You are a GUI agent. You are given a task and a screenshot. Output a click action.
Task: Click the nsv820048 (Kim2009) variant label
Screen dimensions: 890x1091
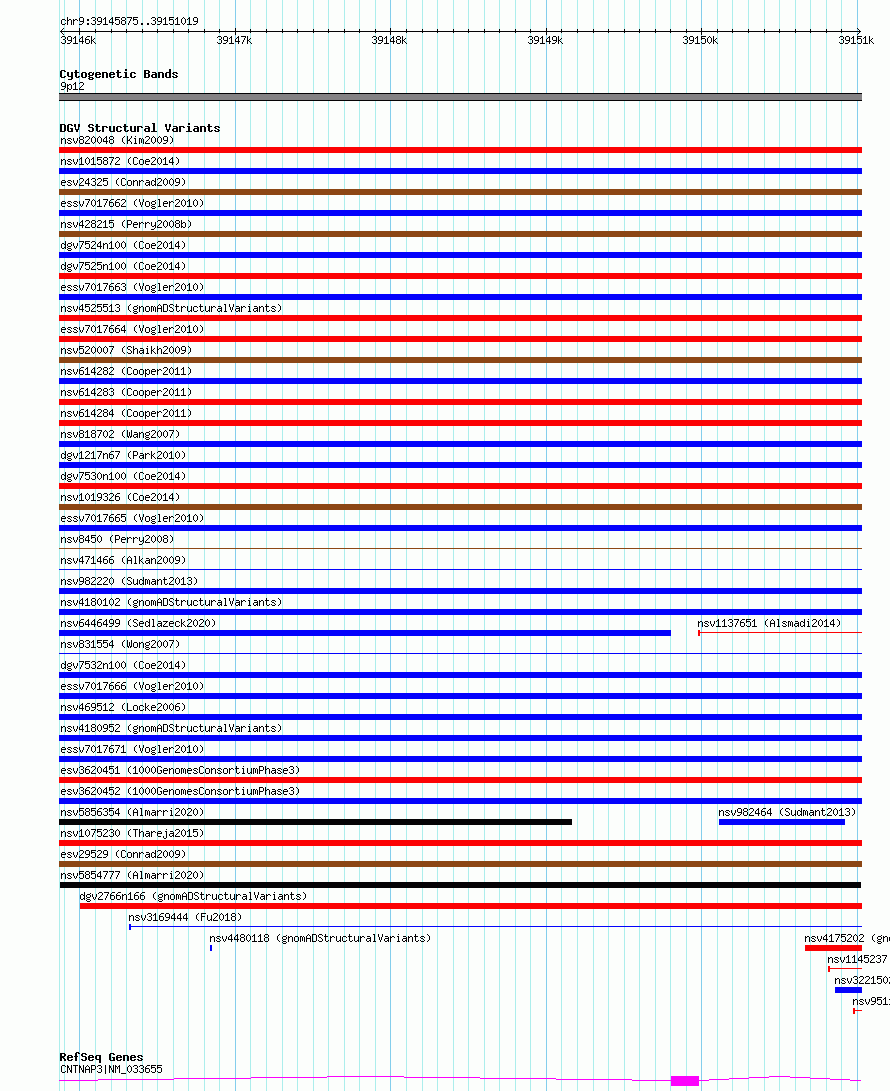117,141
